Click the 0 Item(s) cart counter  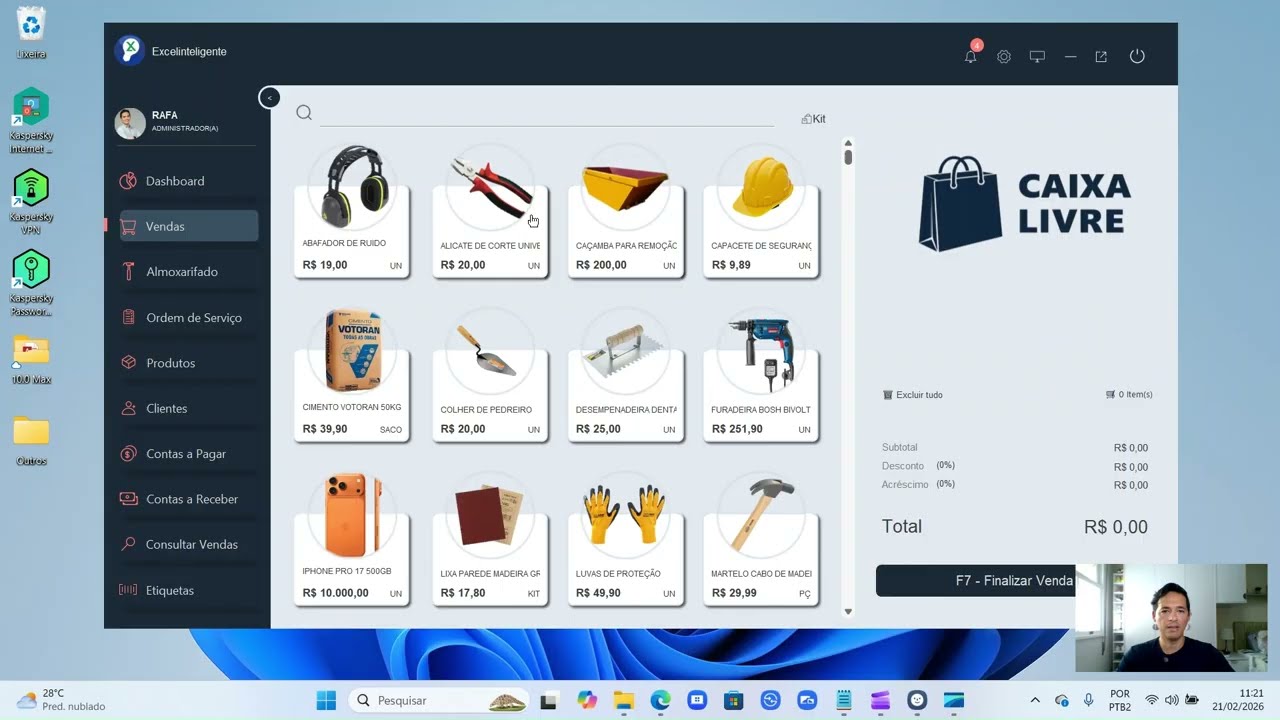click(x=1129, y=395)
